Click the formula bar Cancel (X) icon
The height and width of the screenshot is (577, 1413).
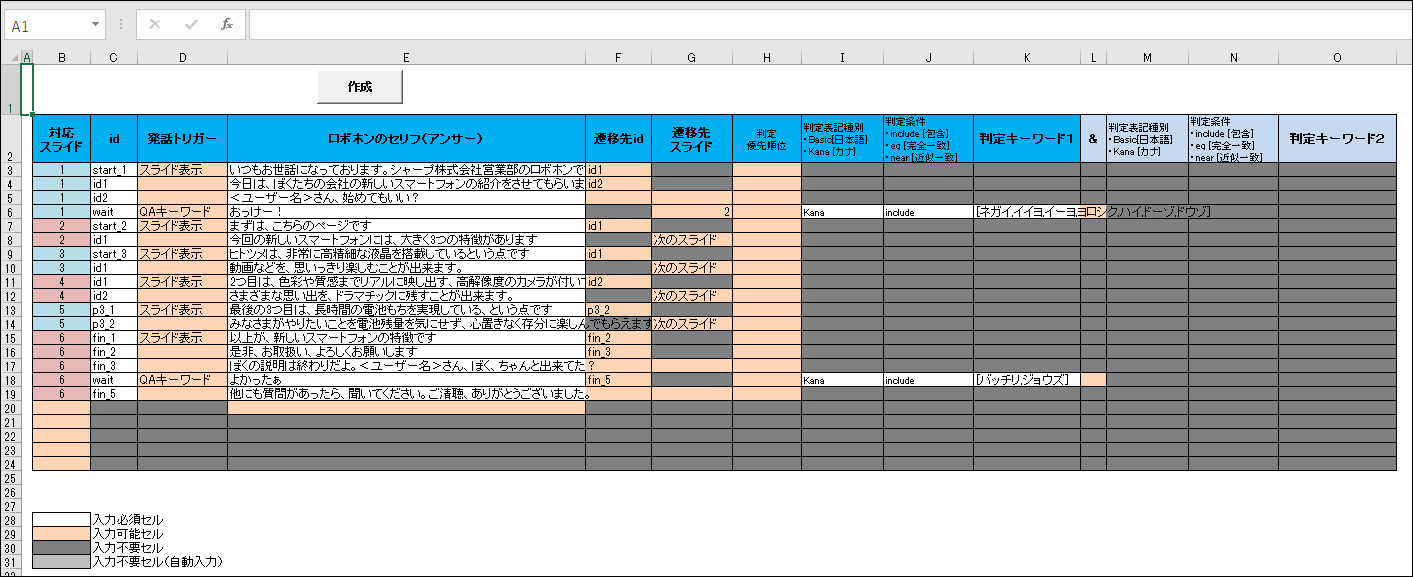[x=155, y=24]
